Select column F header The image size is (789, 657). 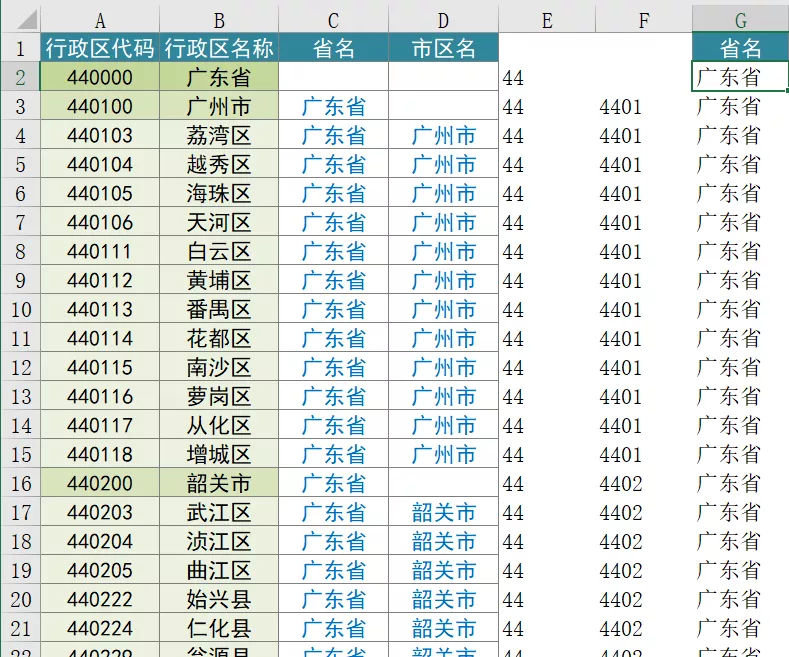pos(644,20)
